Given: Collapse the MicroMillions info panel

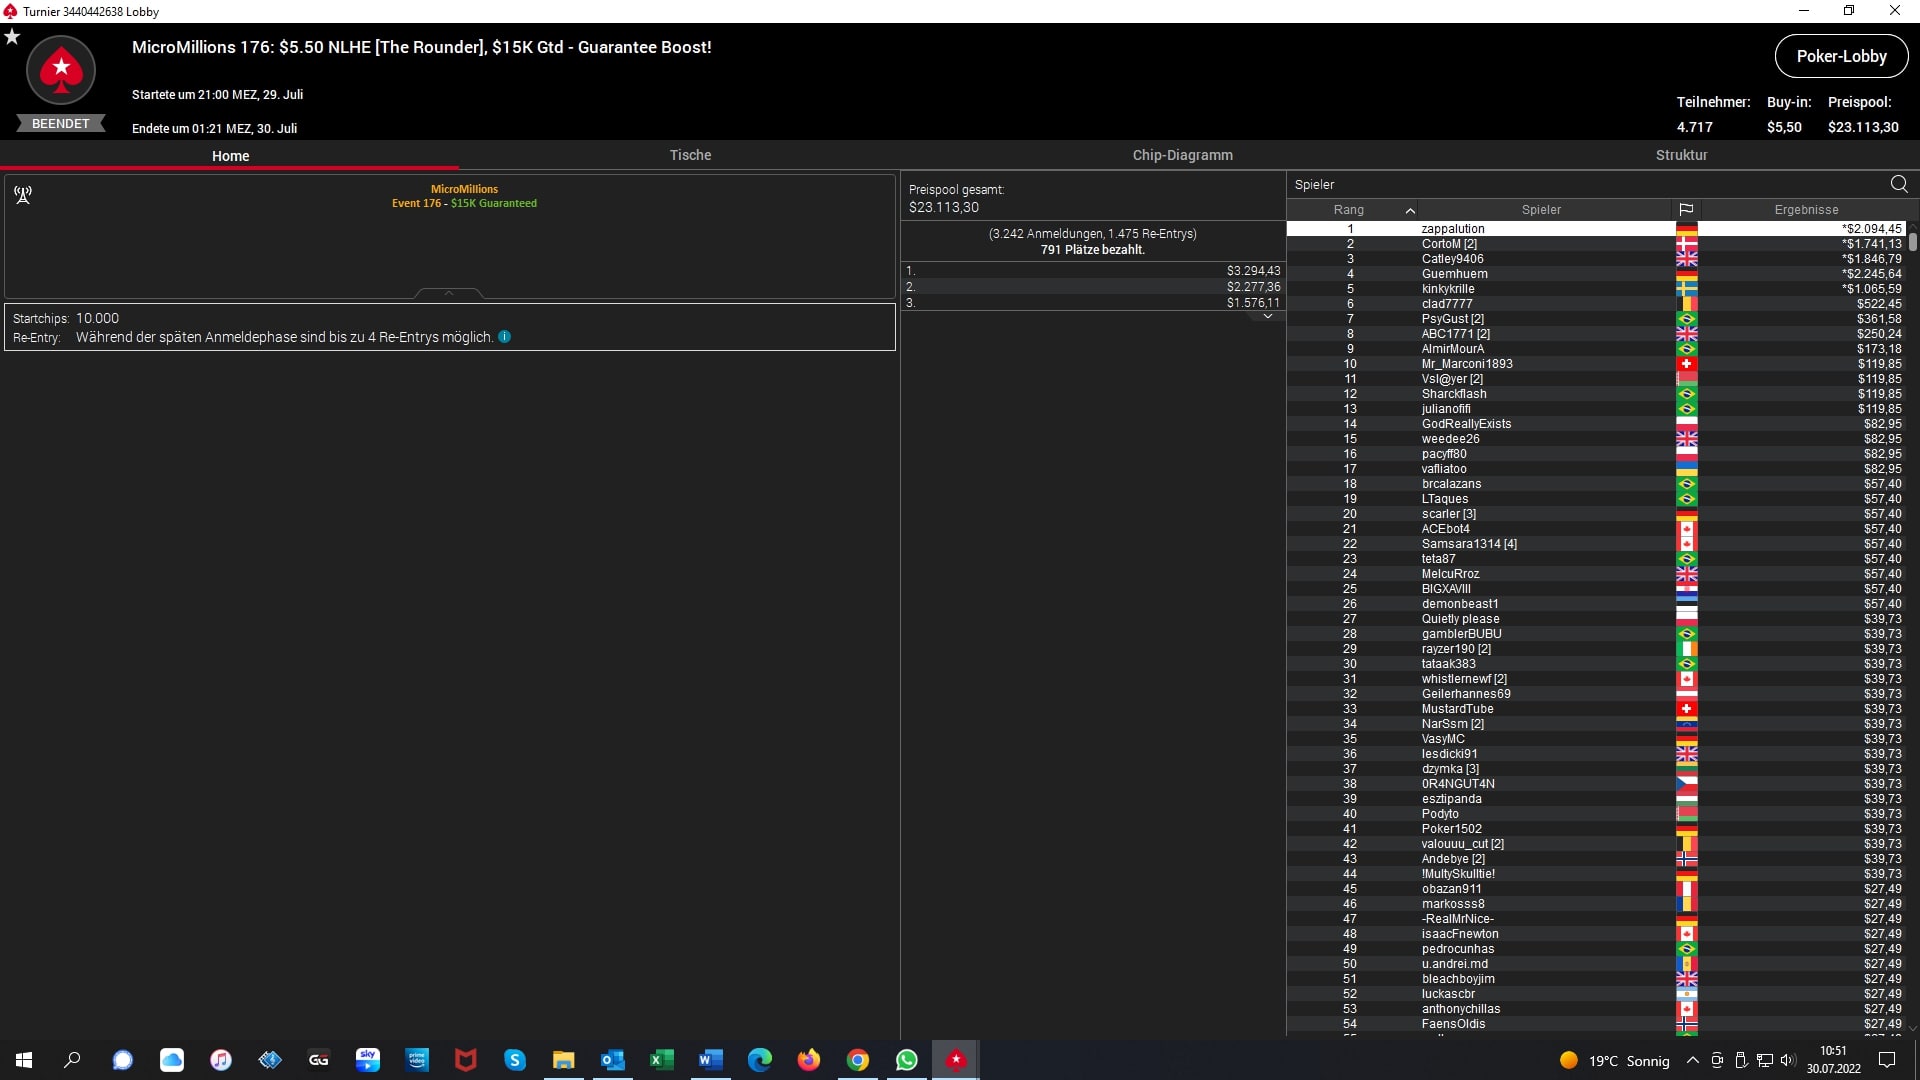Looking at the screenshot, I should 449,293.
